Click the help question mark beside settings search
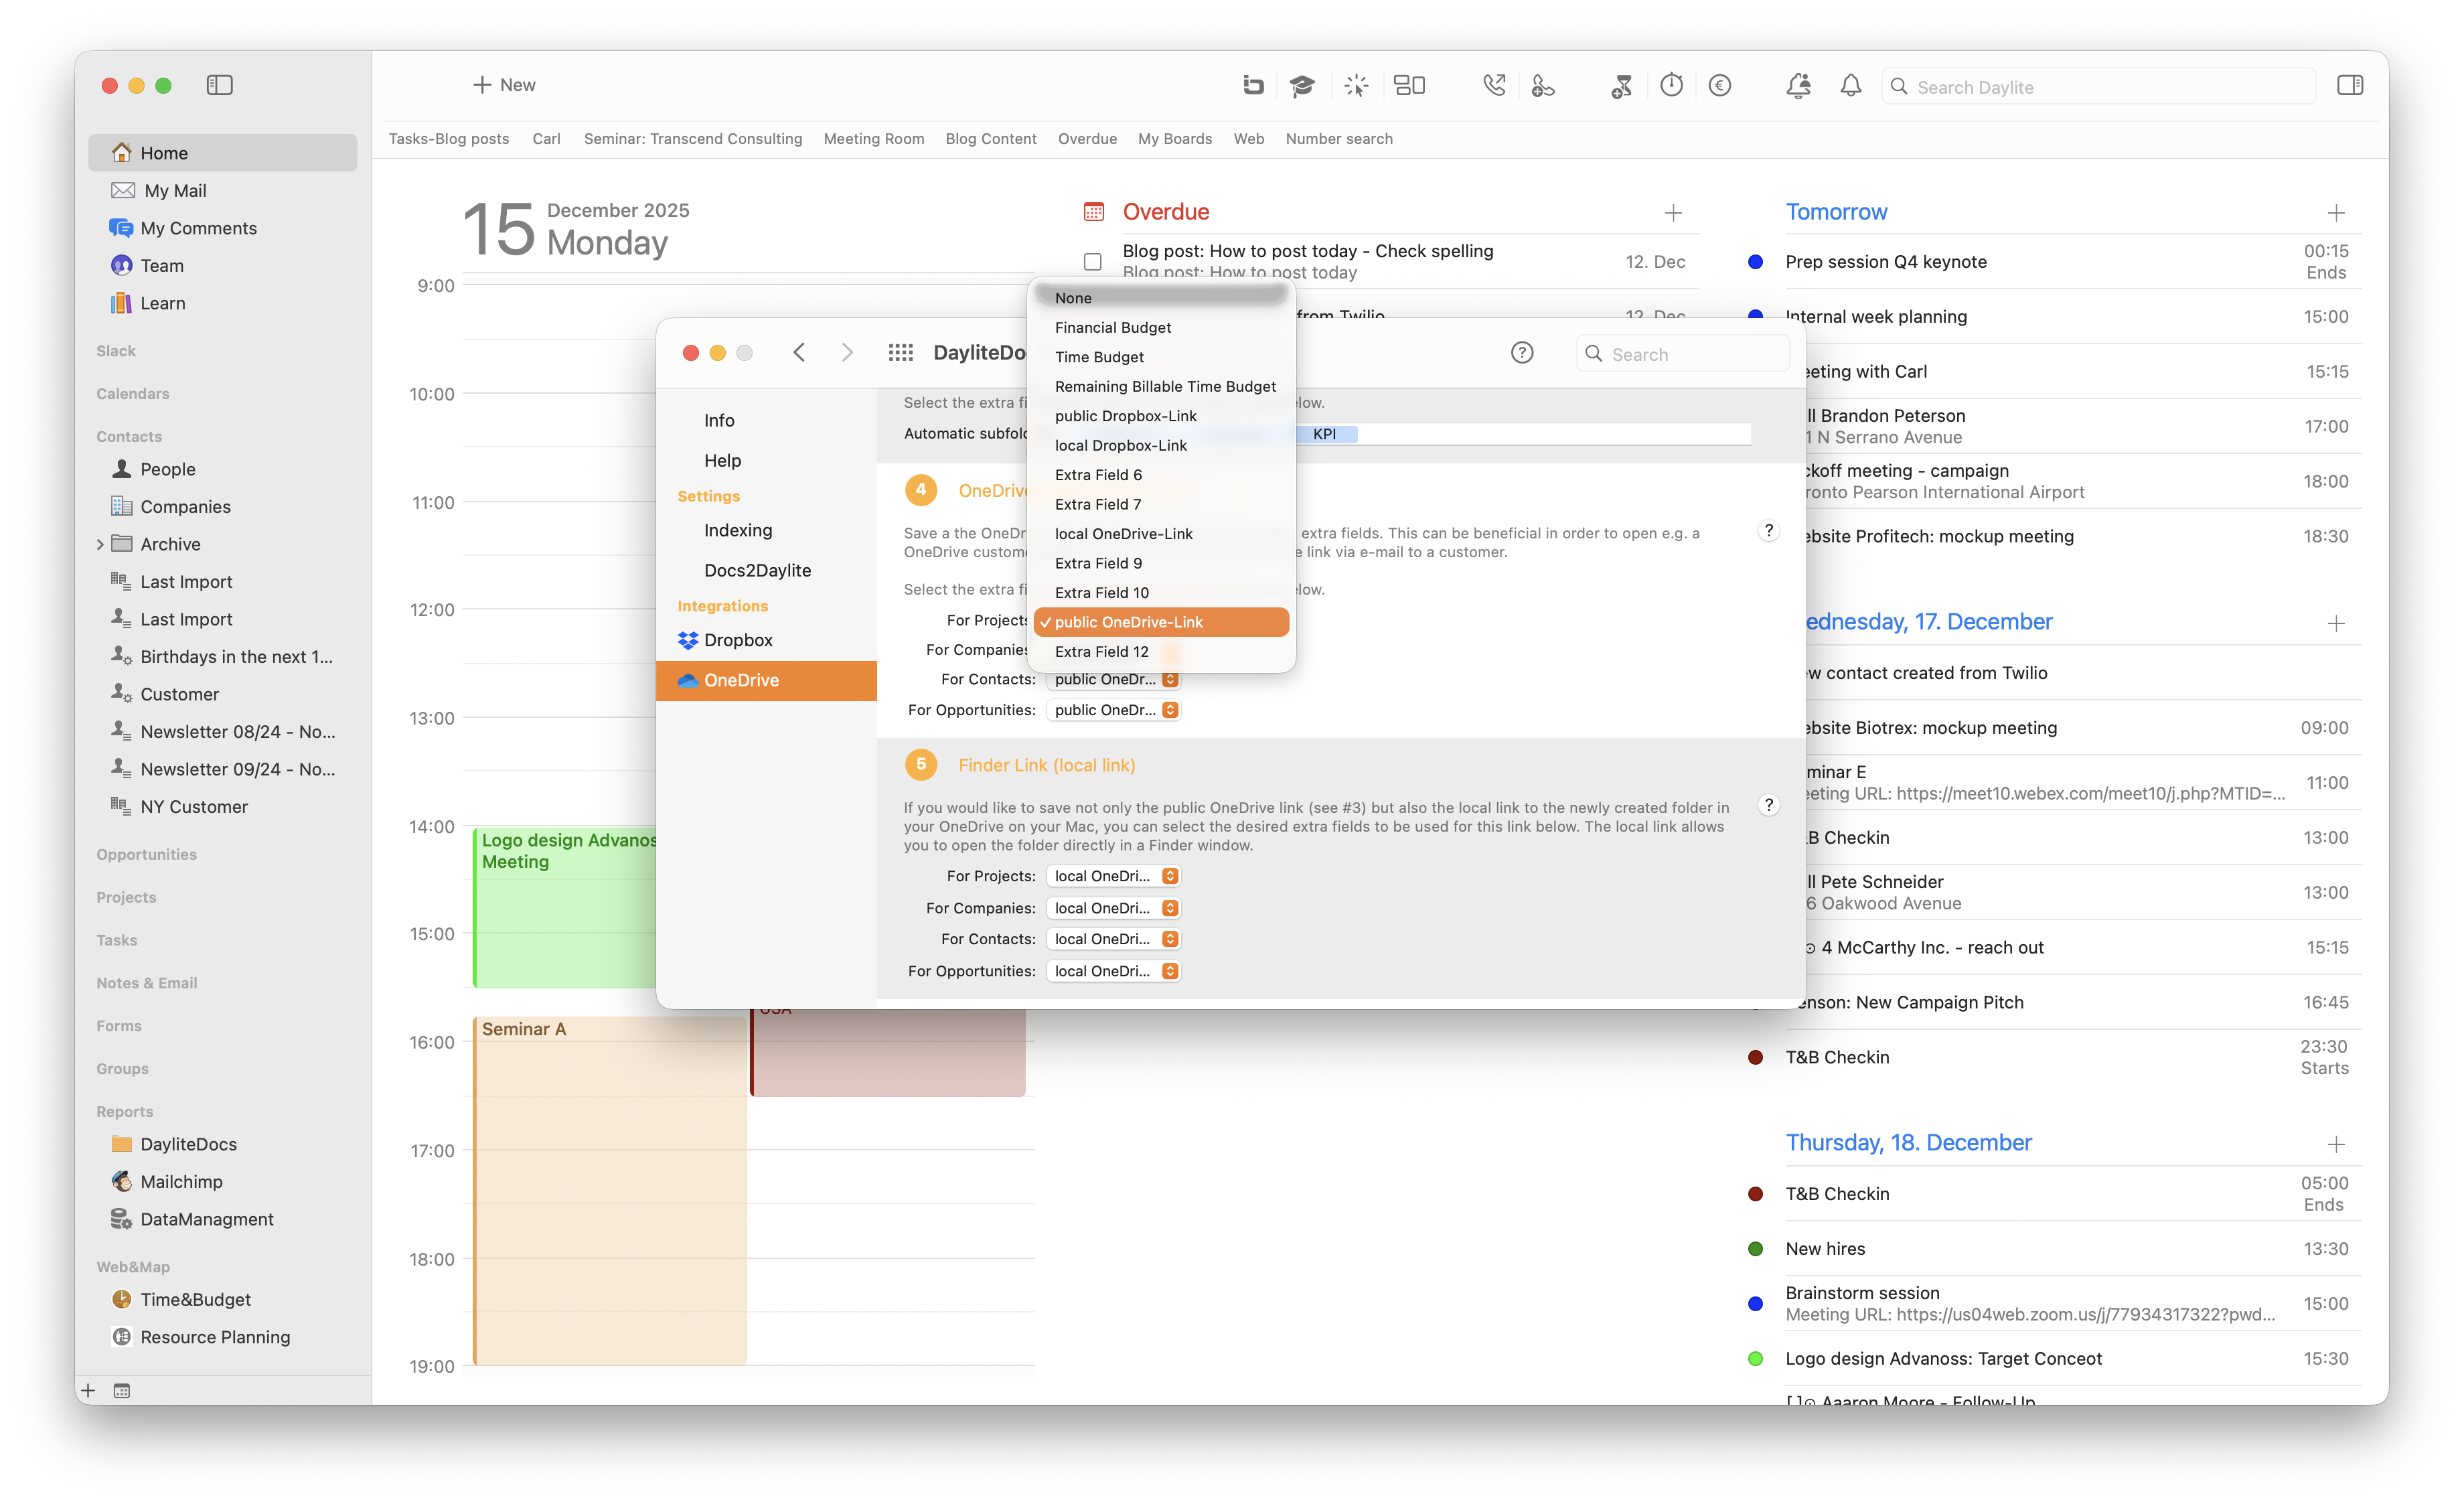Screen dimensions: 2464x1504 click(x=1521, y=352)
